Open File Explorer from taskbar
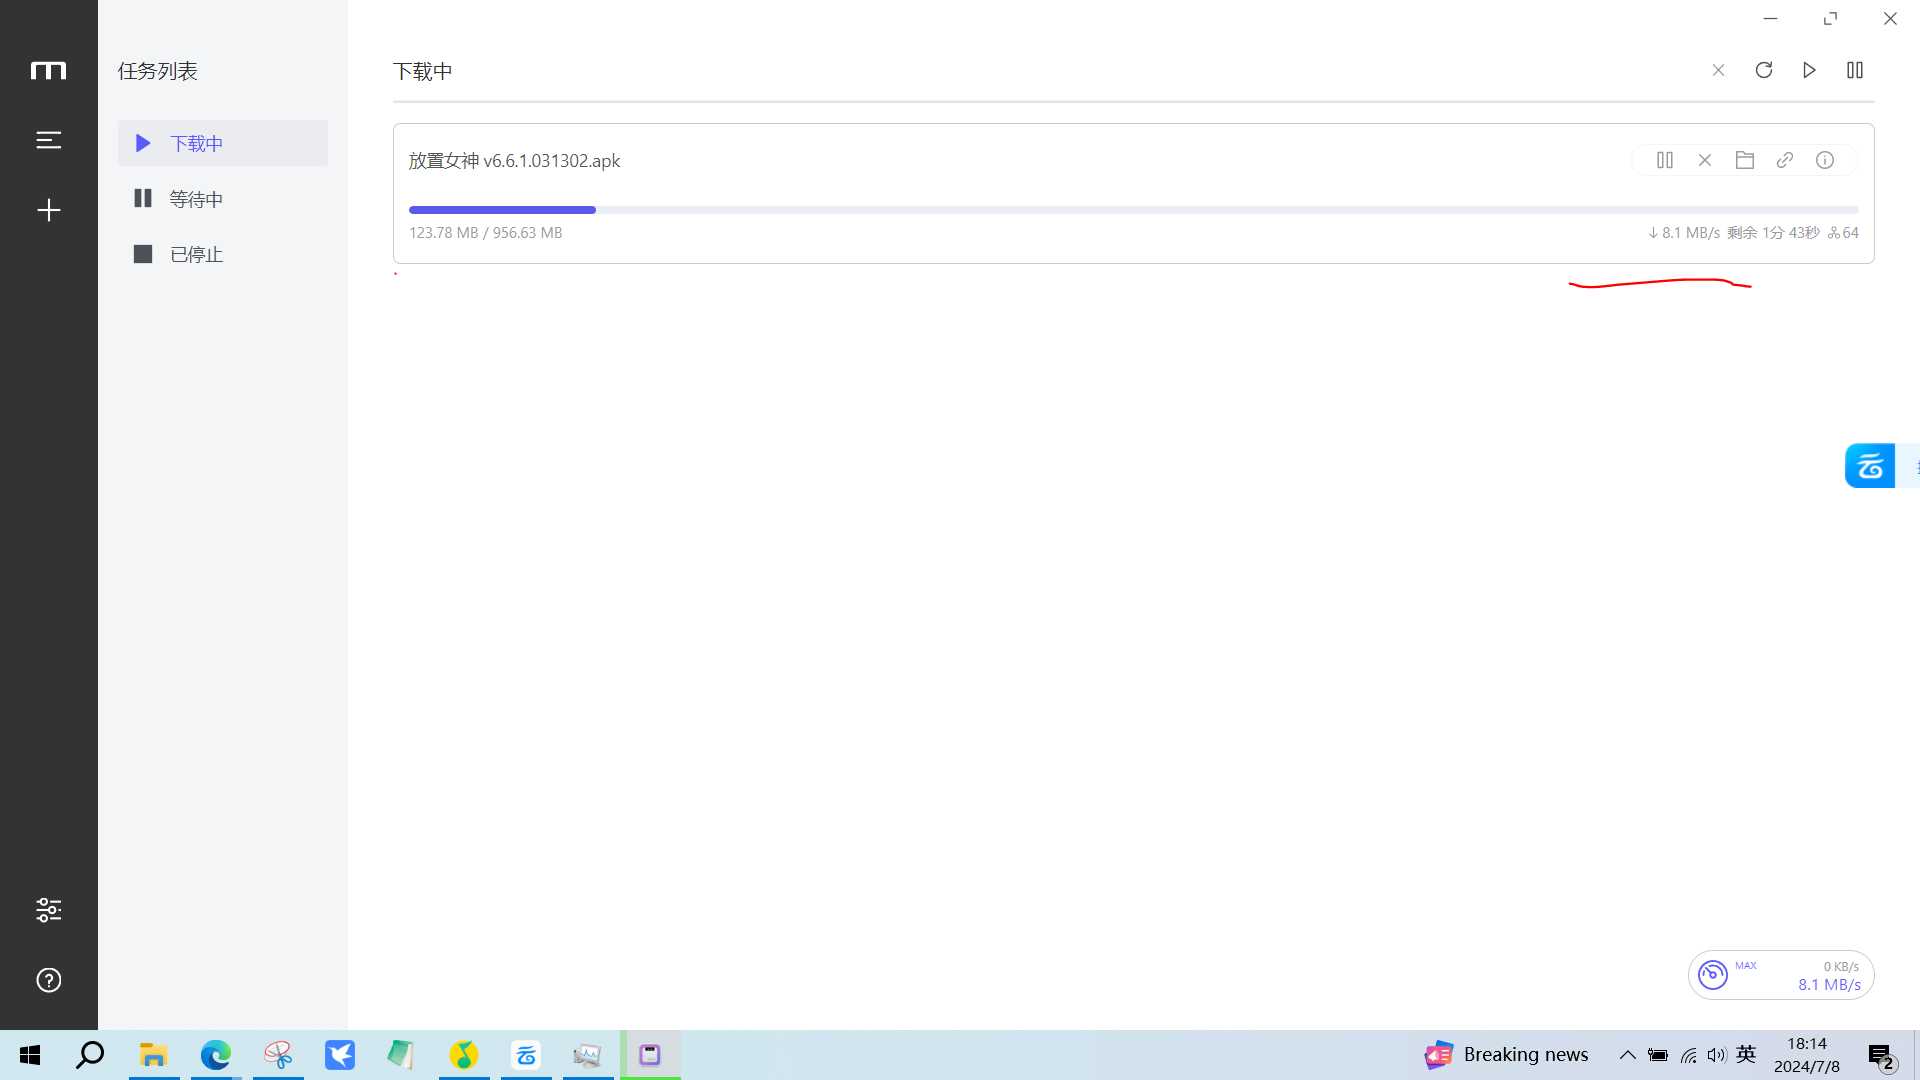Screen dimensions: 1920x1080 (x=153, y=1055)
